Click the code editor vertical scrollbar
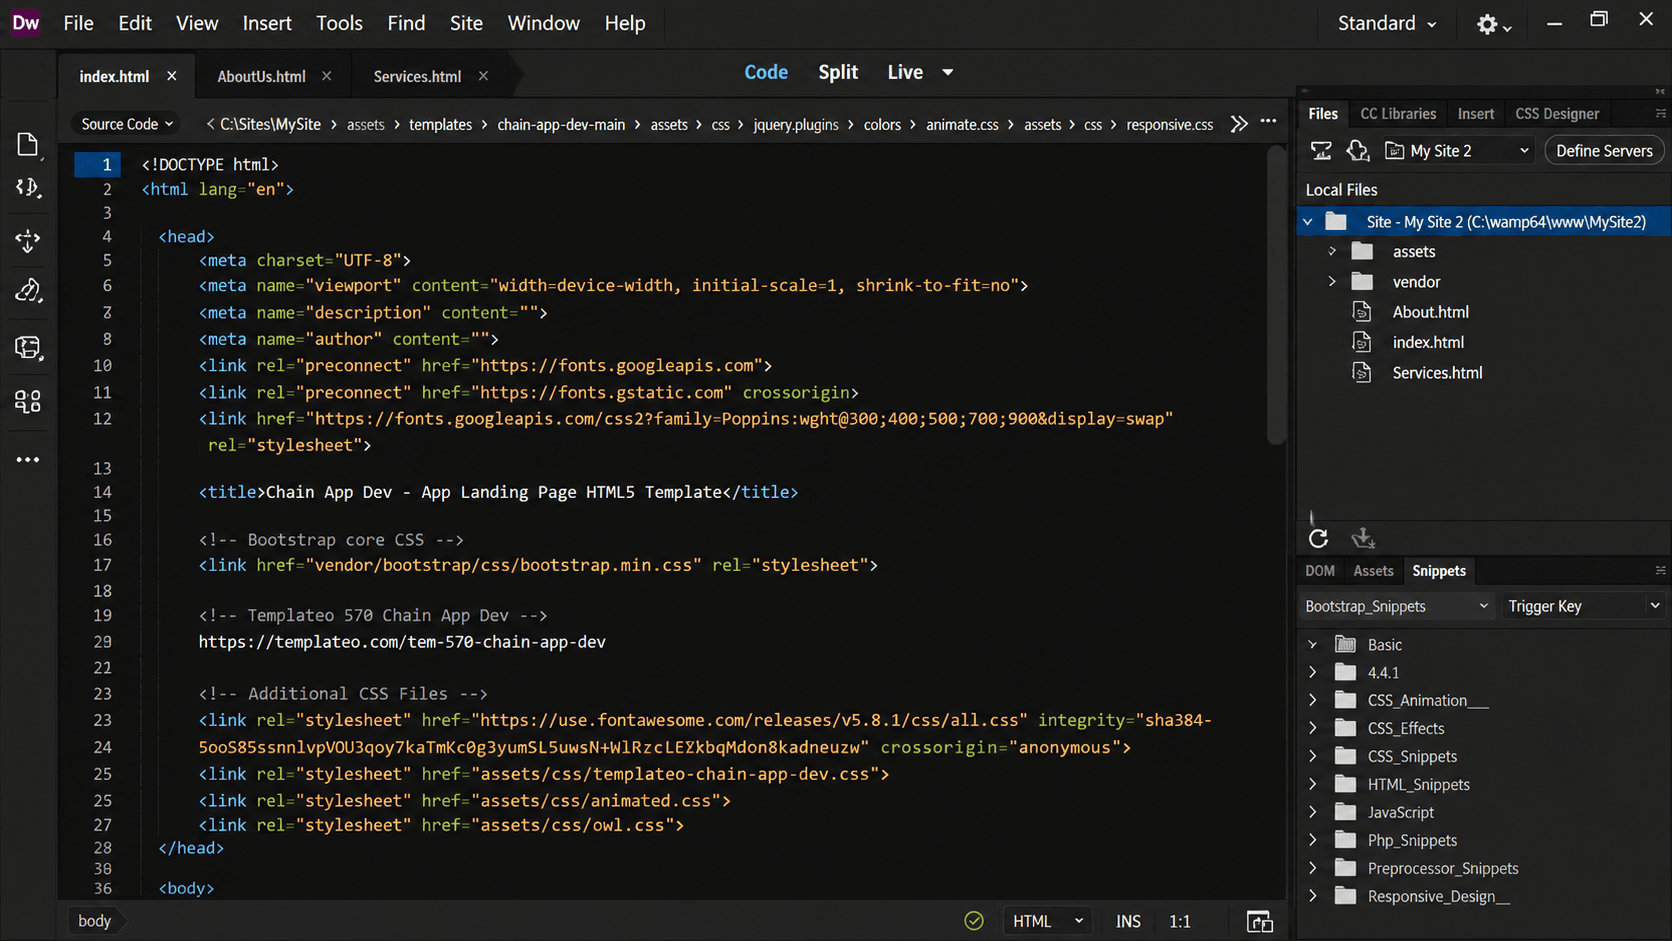 (x=1276, y=296)
